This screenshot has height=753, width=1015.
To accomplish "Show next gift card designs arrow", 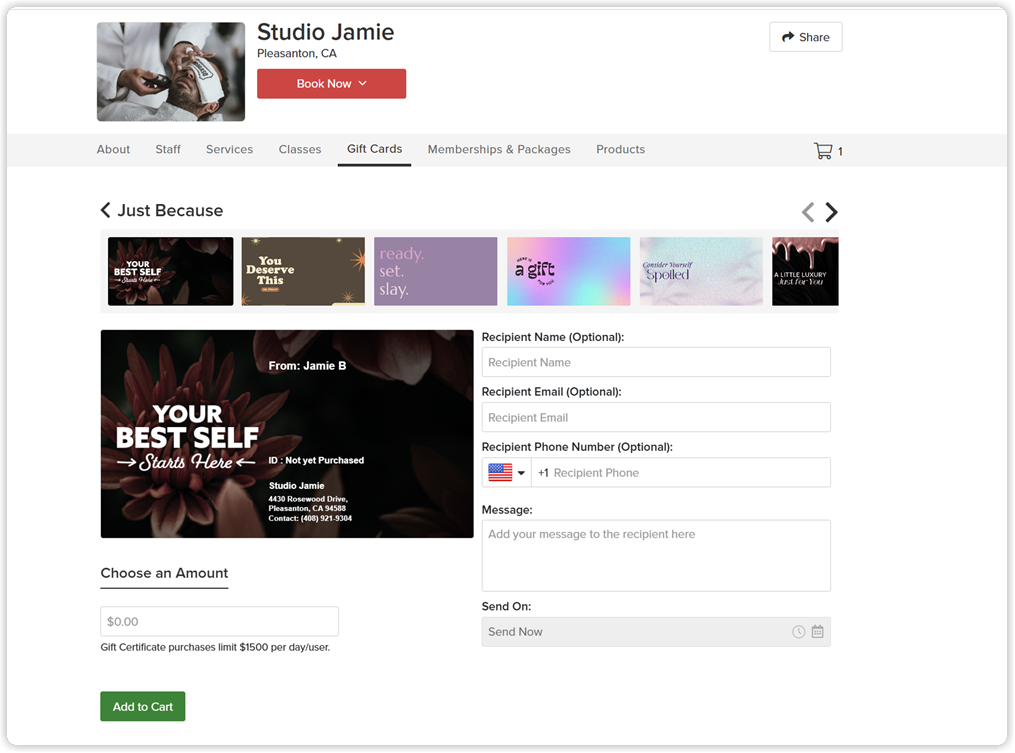I will click(832, 212).
